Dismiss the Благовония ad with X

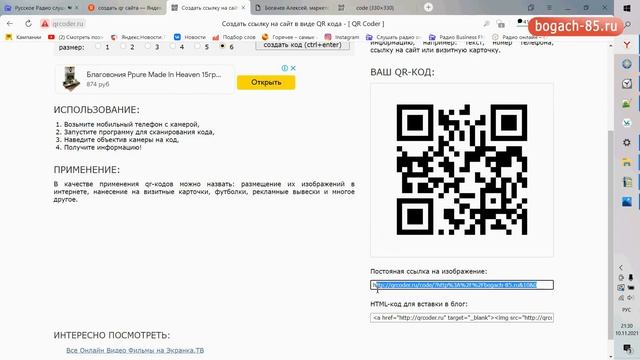[x=293, y=68]
